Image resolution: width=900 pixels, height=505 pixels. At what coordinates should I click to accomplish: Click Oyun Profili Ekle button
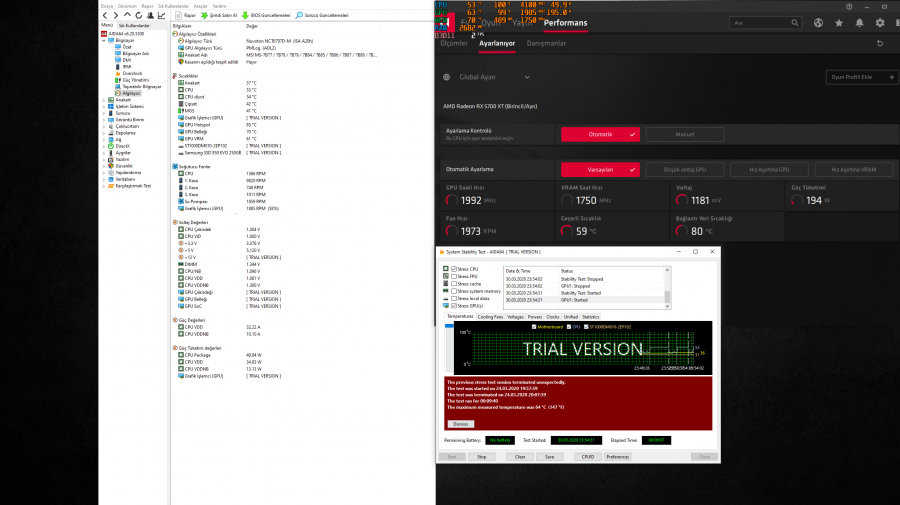862,77
